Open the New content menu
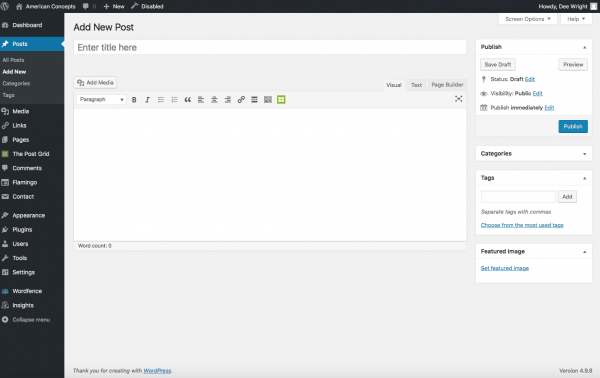The width and height of the screenshot is (600, 378). coord(114,7)
